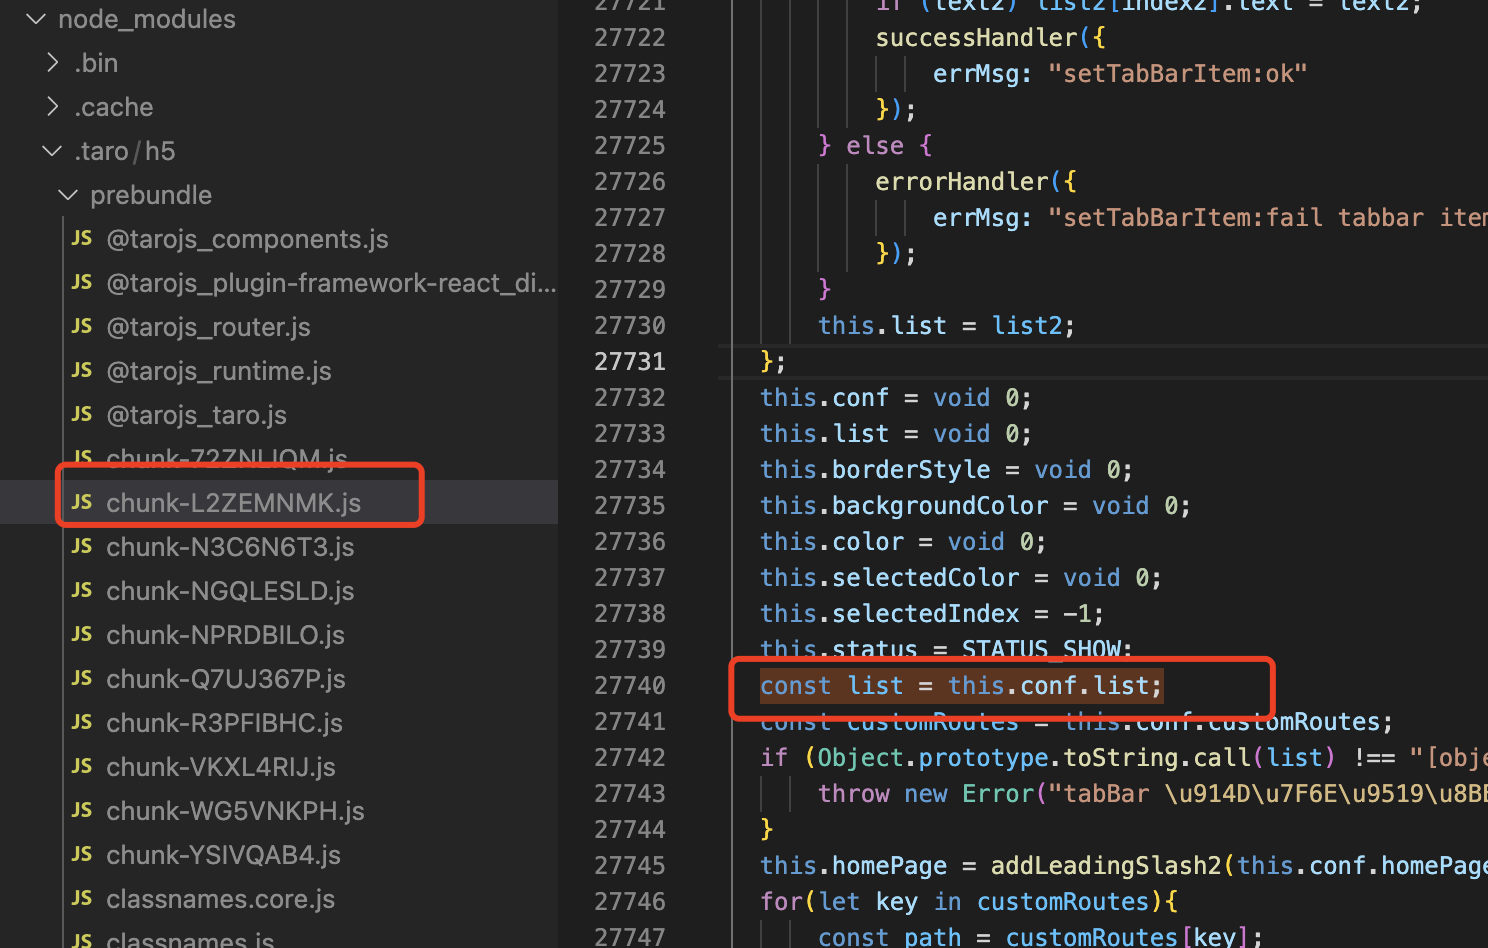Click the JS icon for chunk-NPRDBILO.js
This screenshot has height=948, width=1488.
(x=81, y=635)
